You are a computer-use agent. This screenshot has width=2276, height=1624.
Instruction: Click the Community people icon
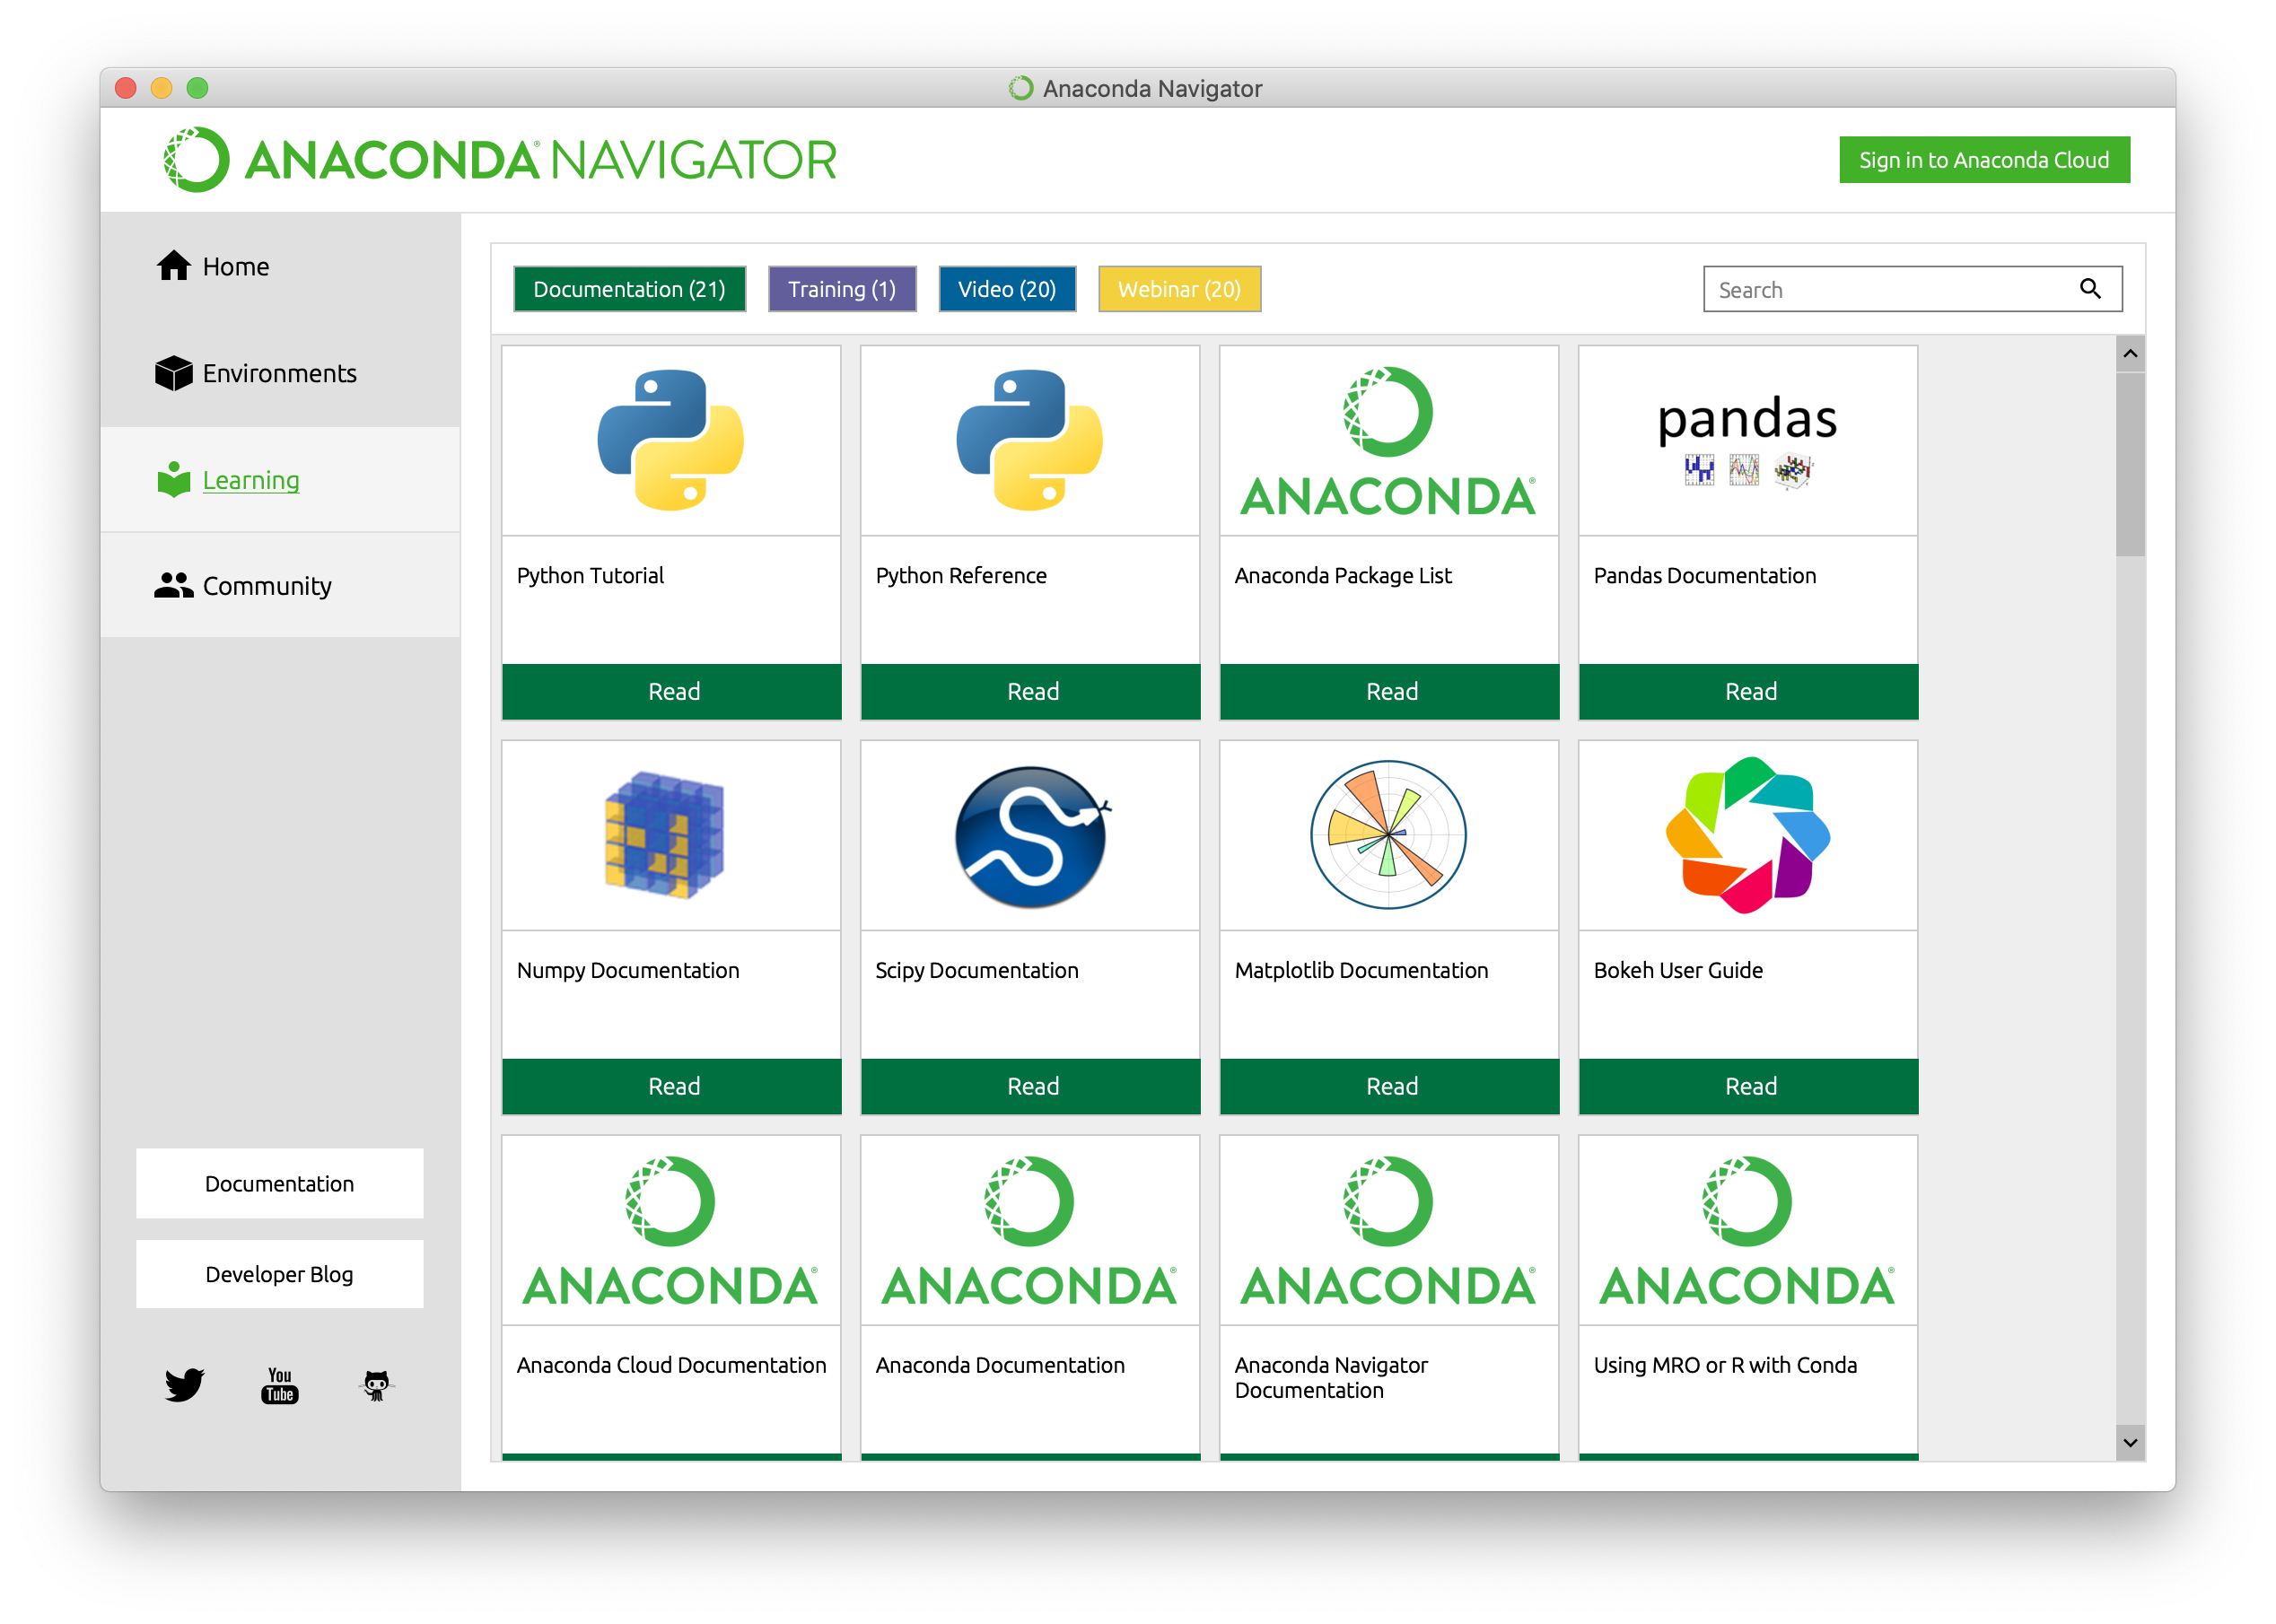coord(173,585)
